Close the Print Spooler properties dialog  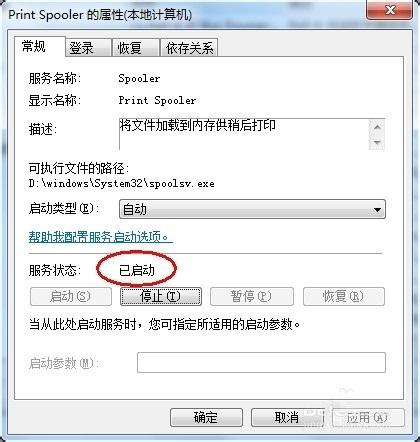click(389, 10)
